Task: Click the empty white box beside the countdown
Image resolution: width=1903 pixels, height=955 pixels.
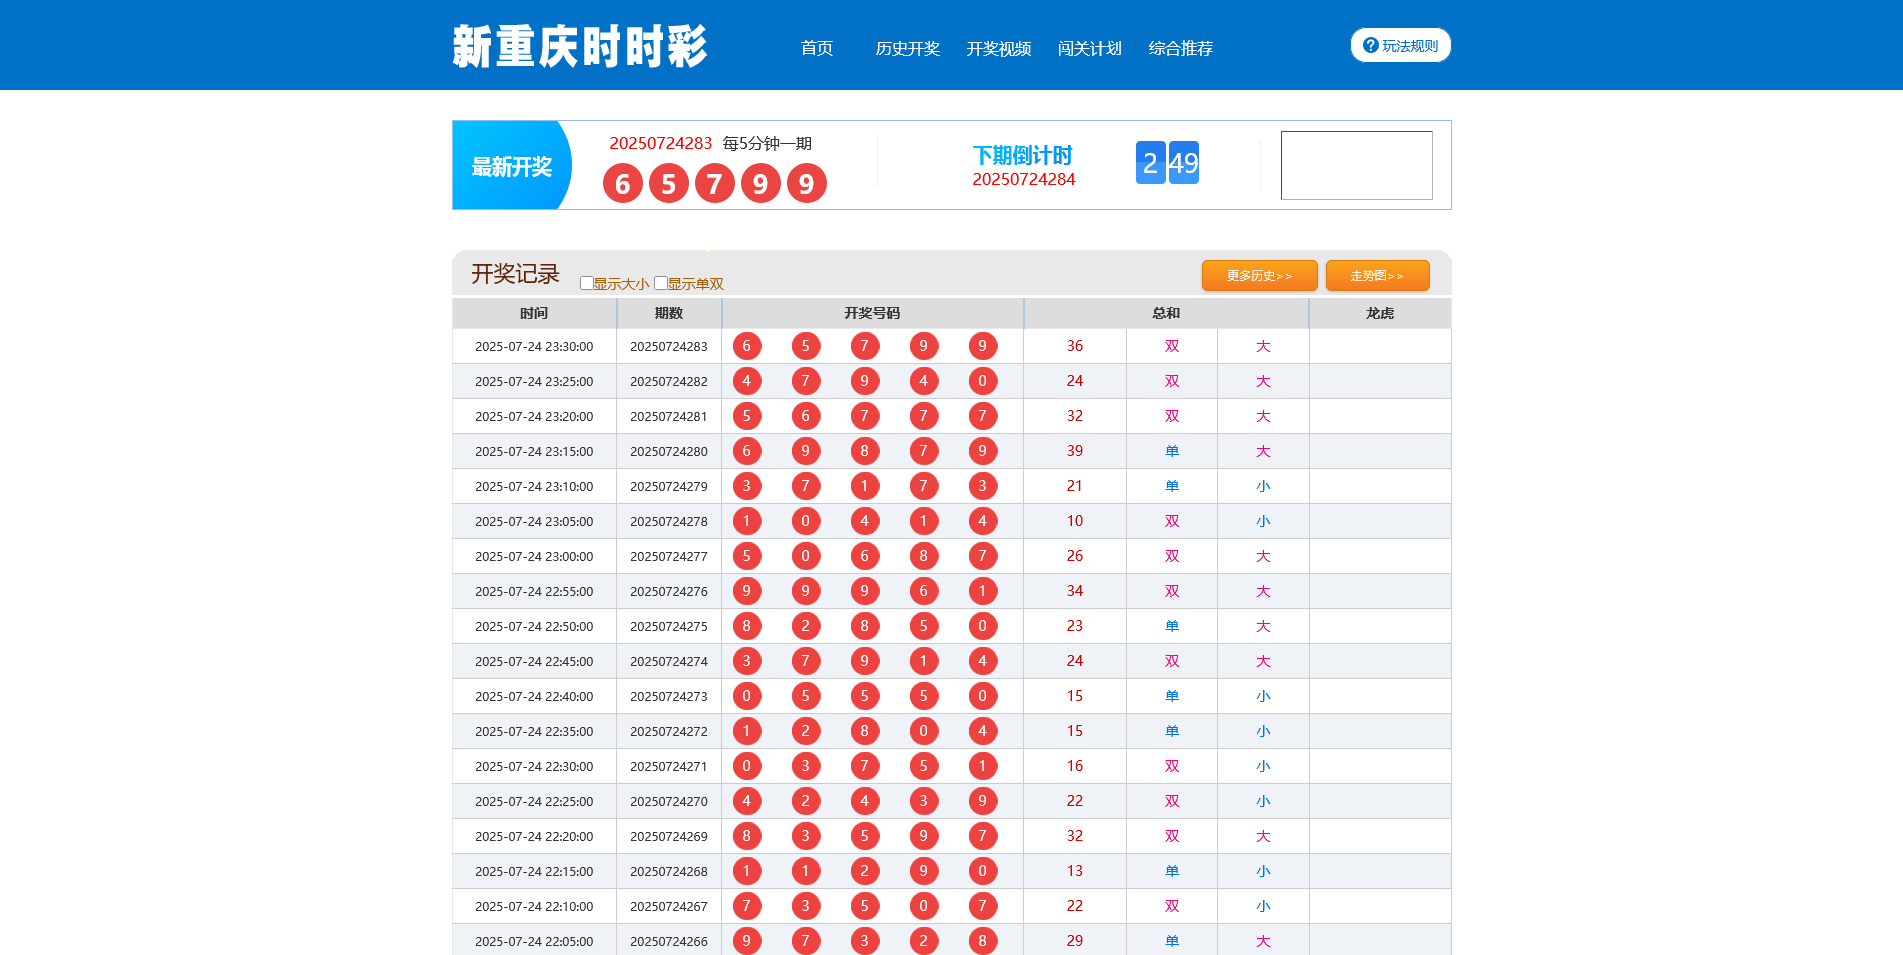Action: 1357,165
